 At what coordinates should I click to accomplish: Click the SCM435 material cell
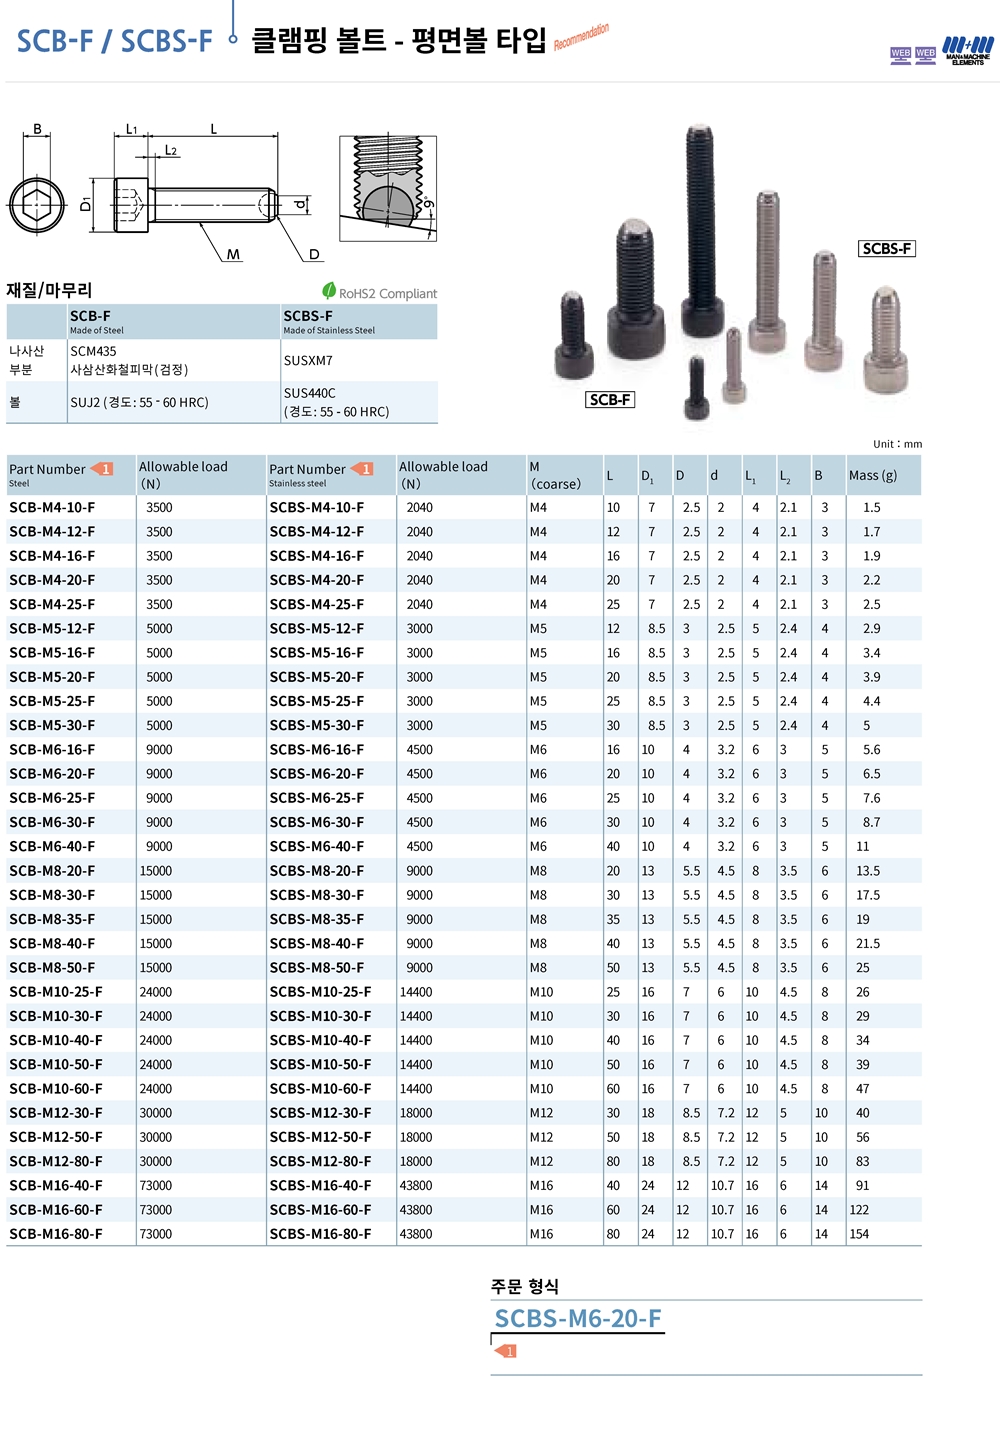click(173, 360)
